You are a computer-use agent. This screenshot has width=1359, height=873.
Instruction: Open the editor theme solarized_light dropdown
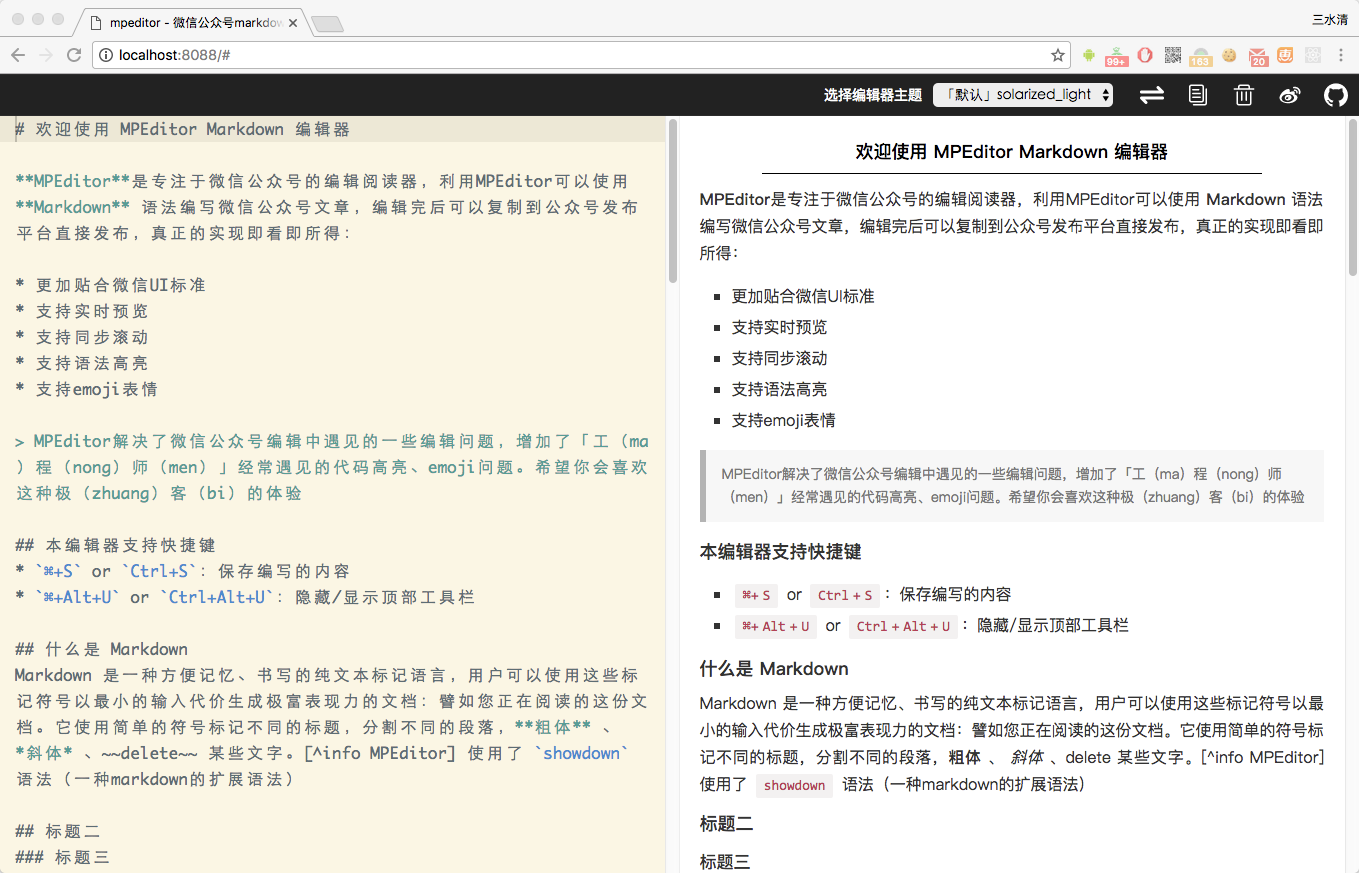tap(1023, 95)
